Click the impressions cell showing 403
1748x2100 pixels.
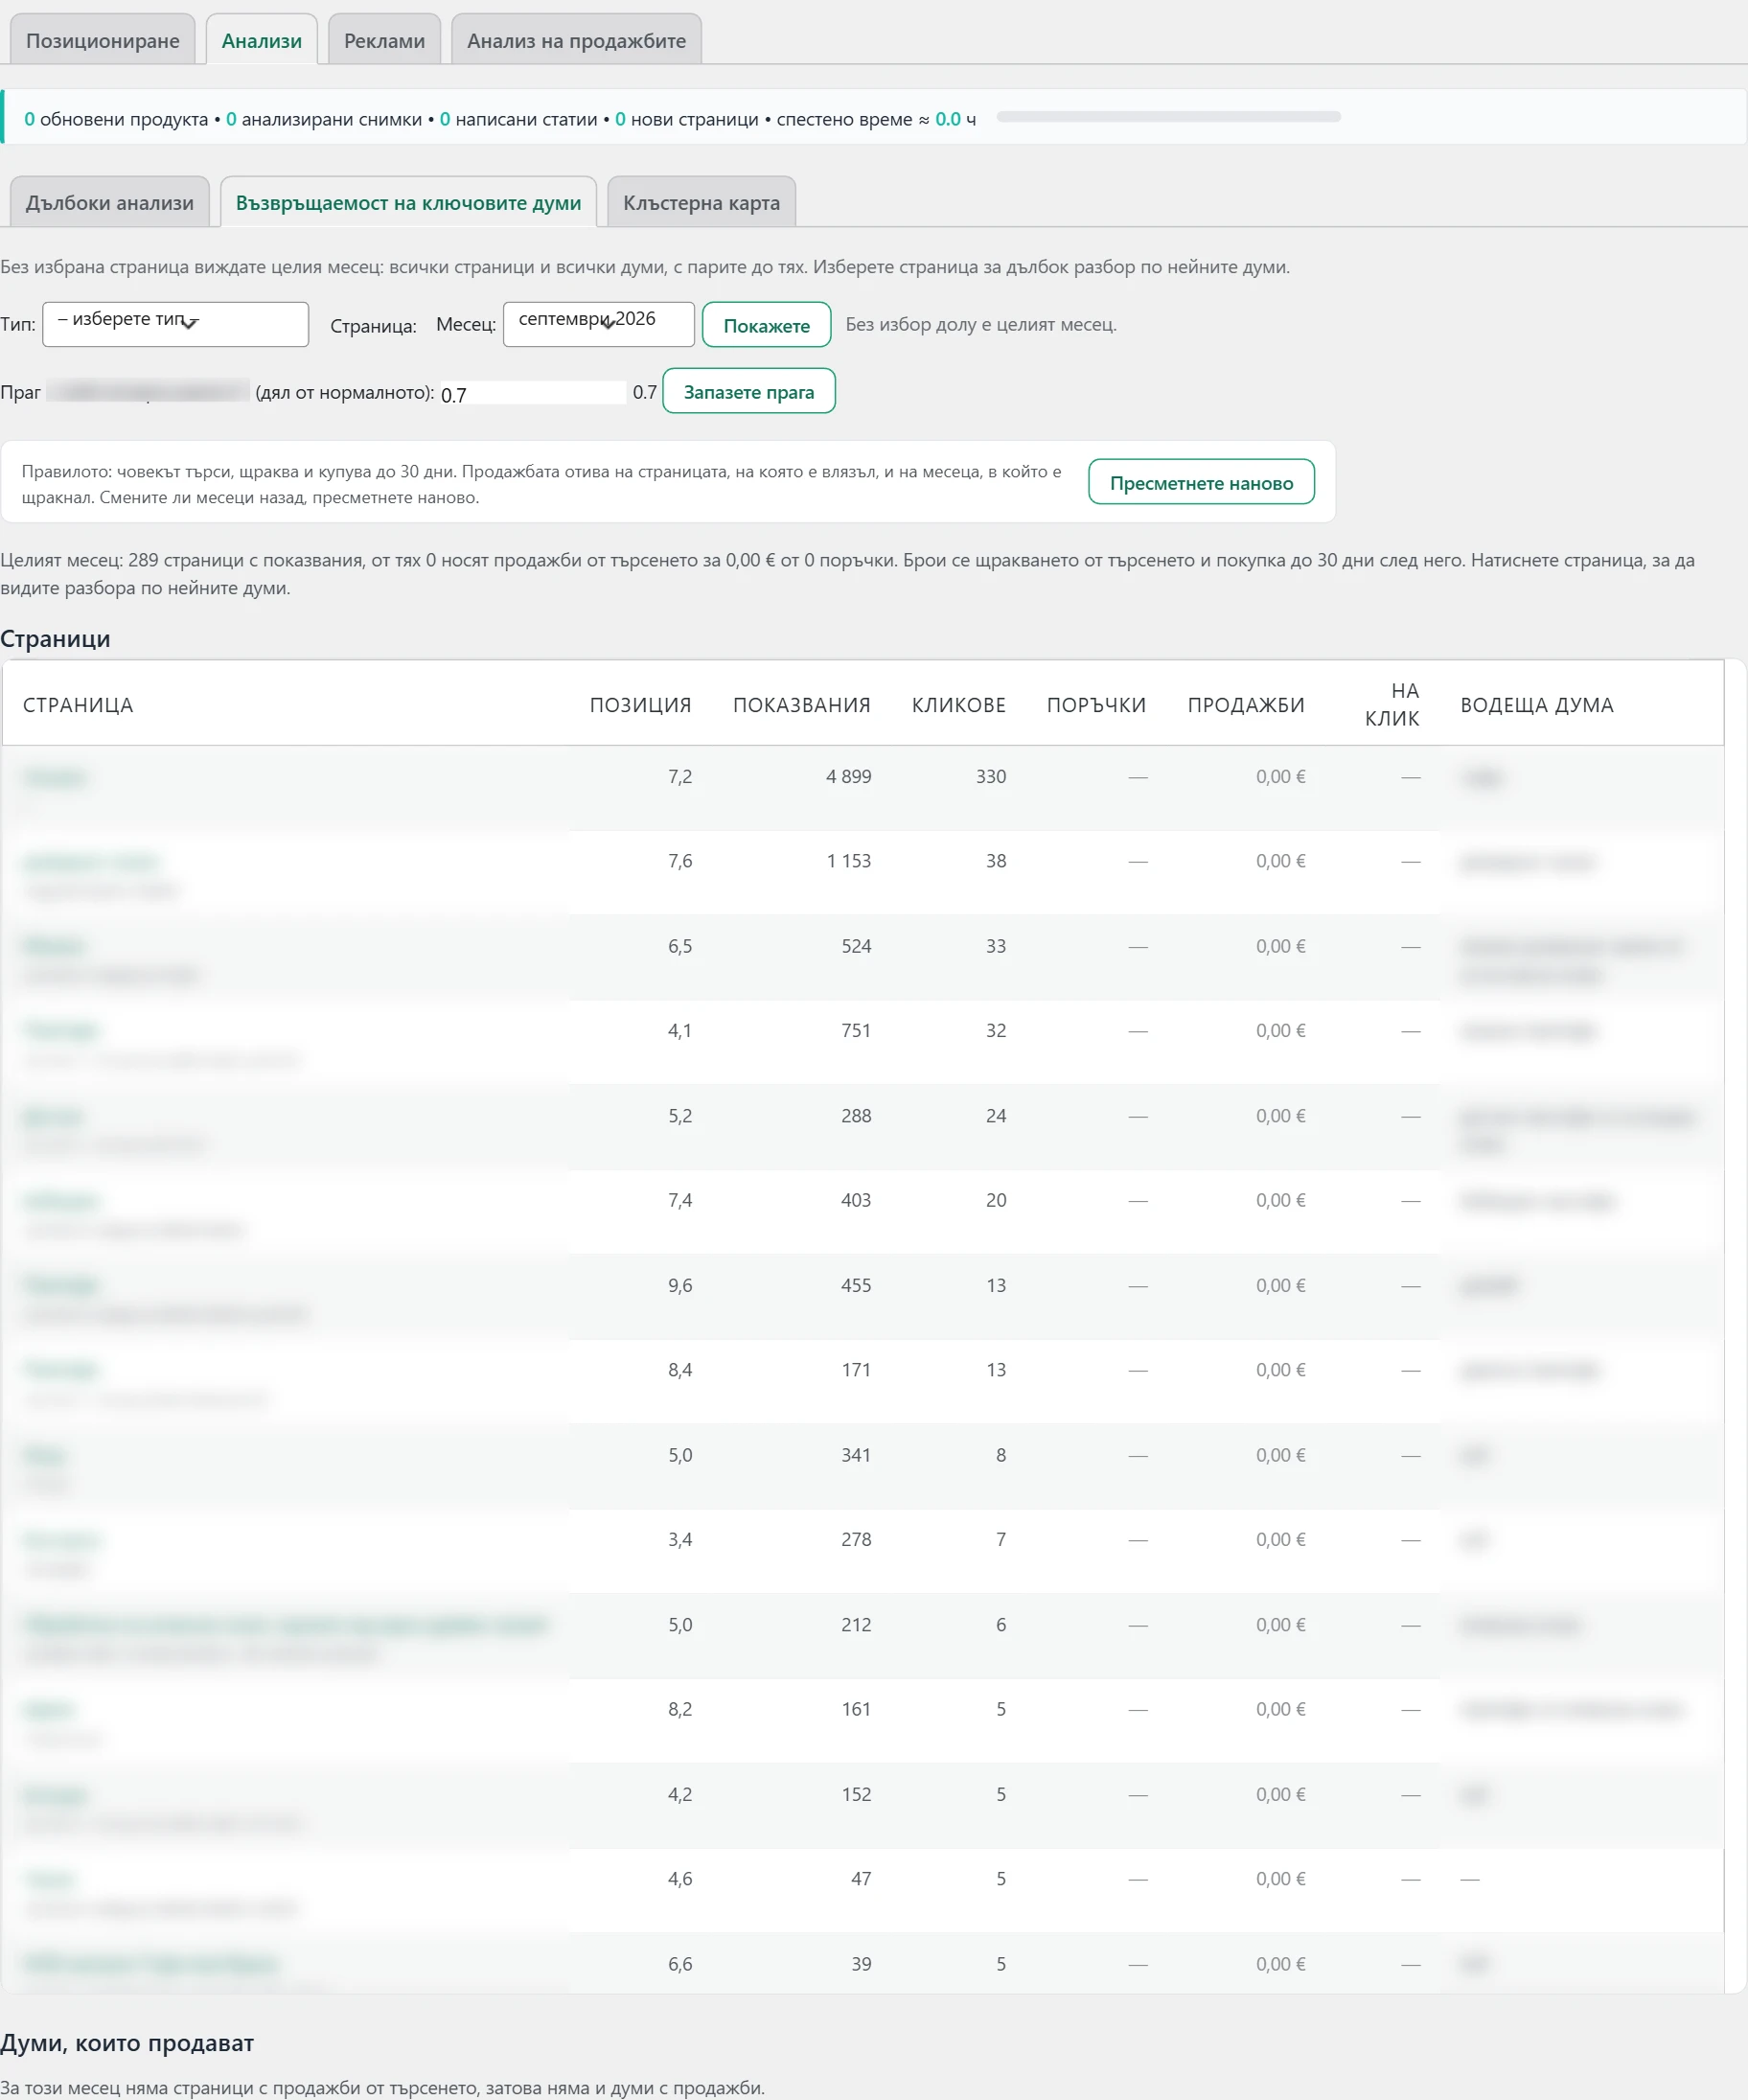(856, 1199)
